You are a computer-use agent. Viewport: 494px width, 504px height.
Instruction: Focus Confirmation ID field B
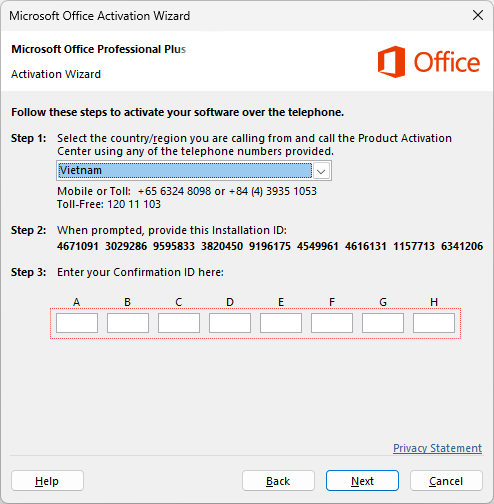pyautogui.click(x=128, y=323)
